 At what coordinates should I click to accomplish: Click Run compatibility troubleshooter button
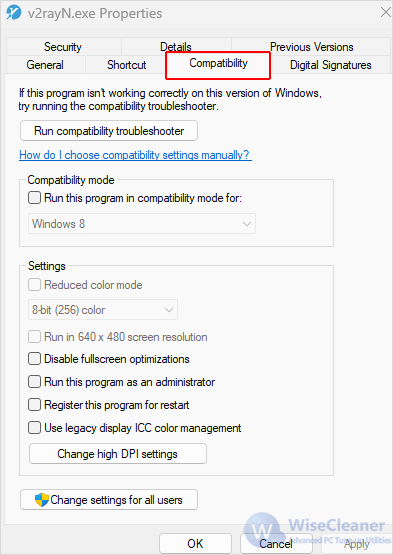point(109,131)
